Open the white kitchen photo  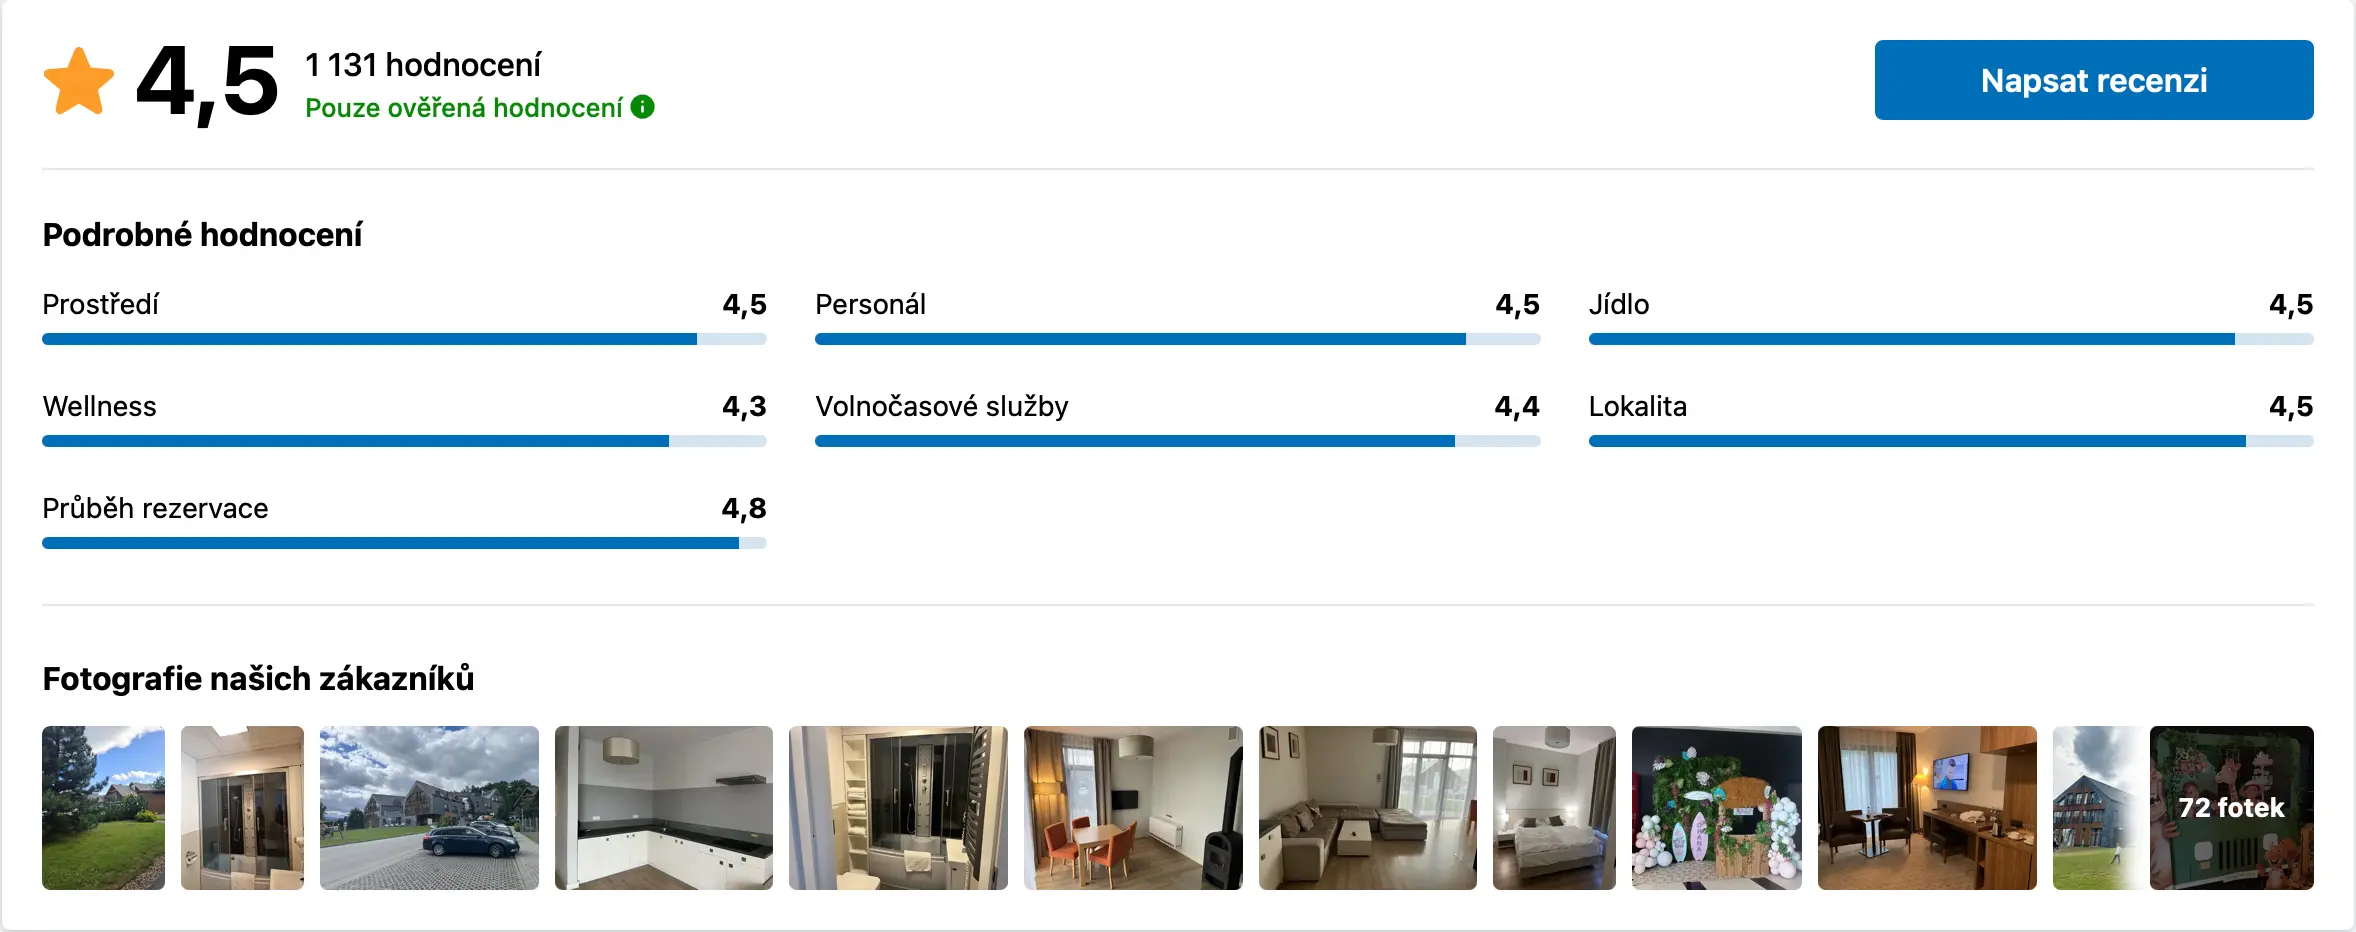664,808
